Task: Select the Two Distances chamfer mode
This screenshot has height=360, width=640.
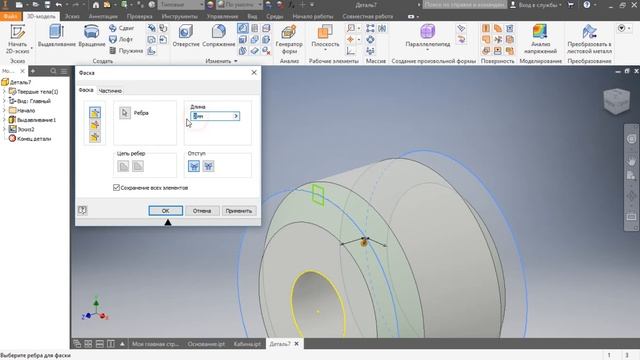Action: click(95, 137)
